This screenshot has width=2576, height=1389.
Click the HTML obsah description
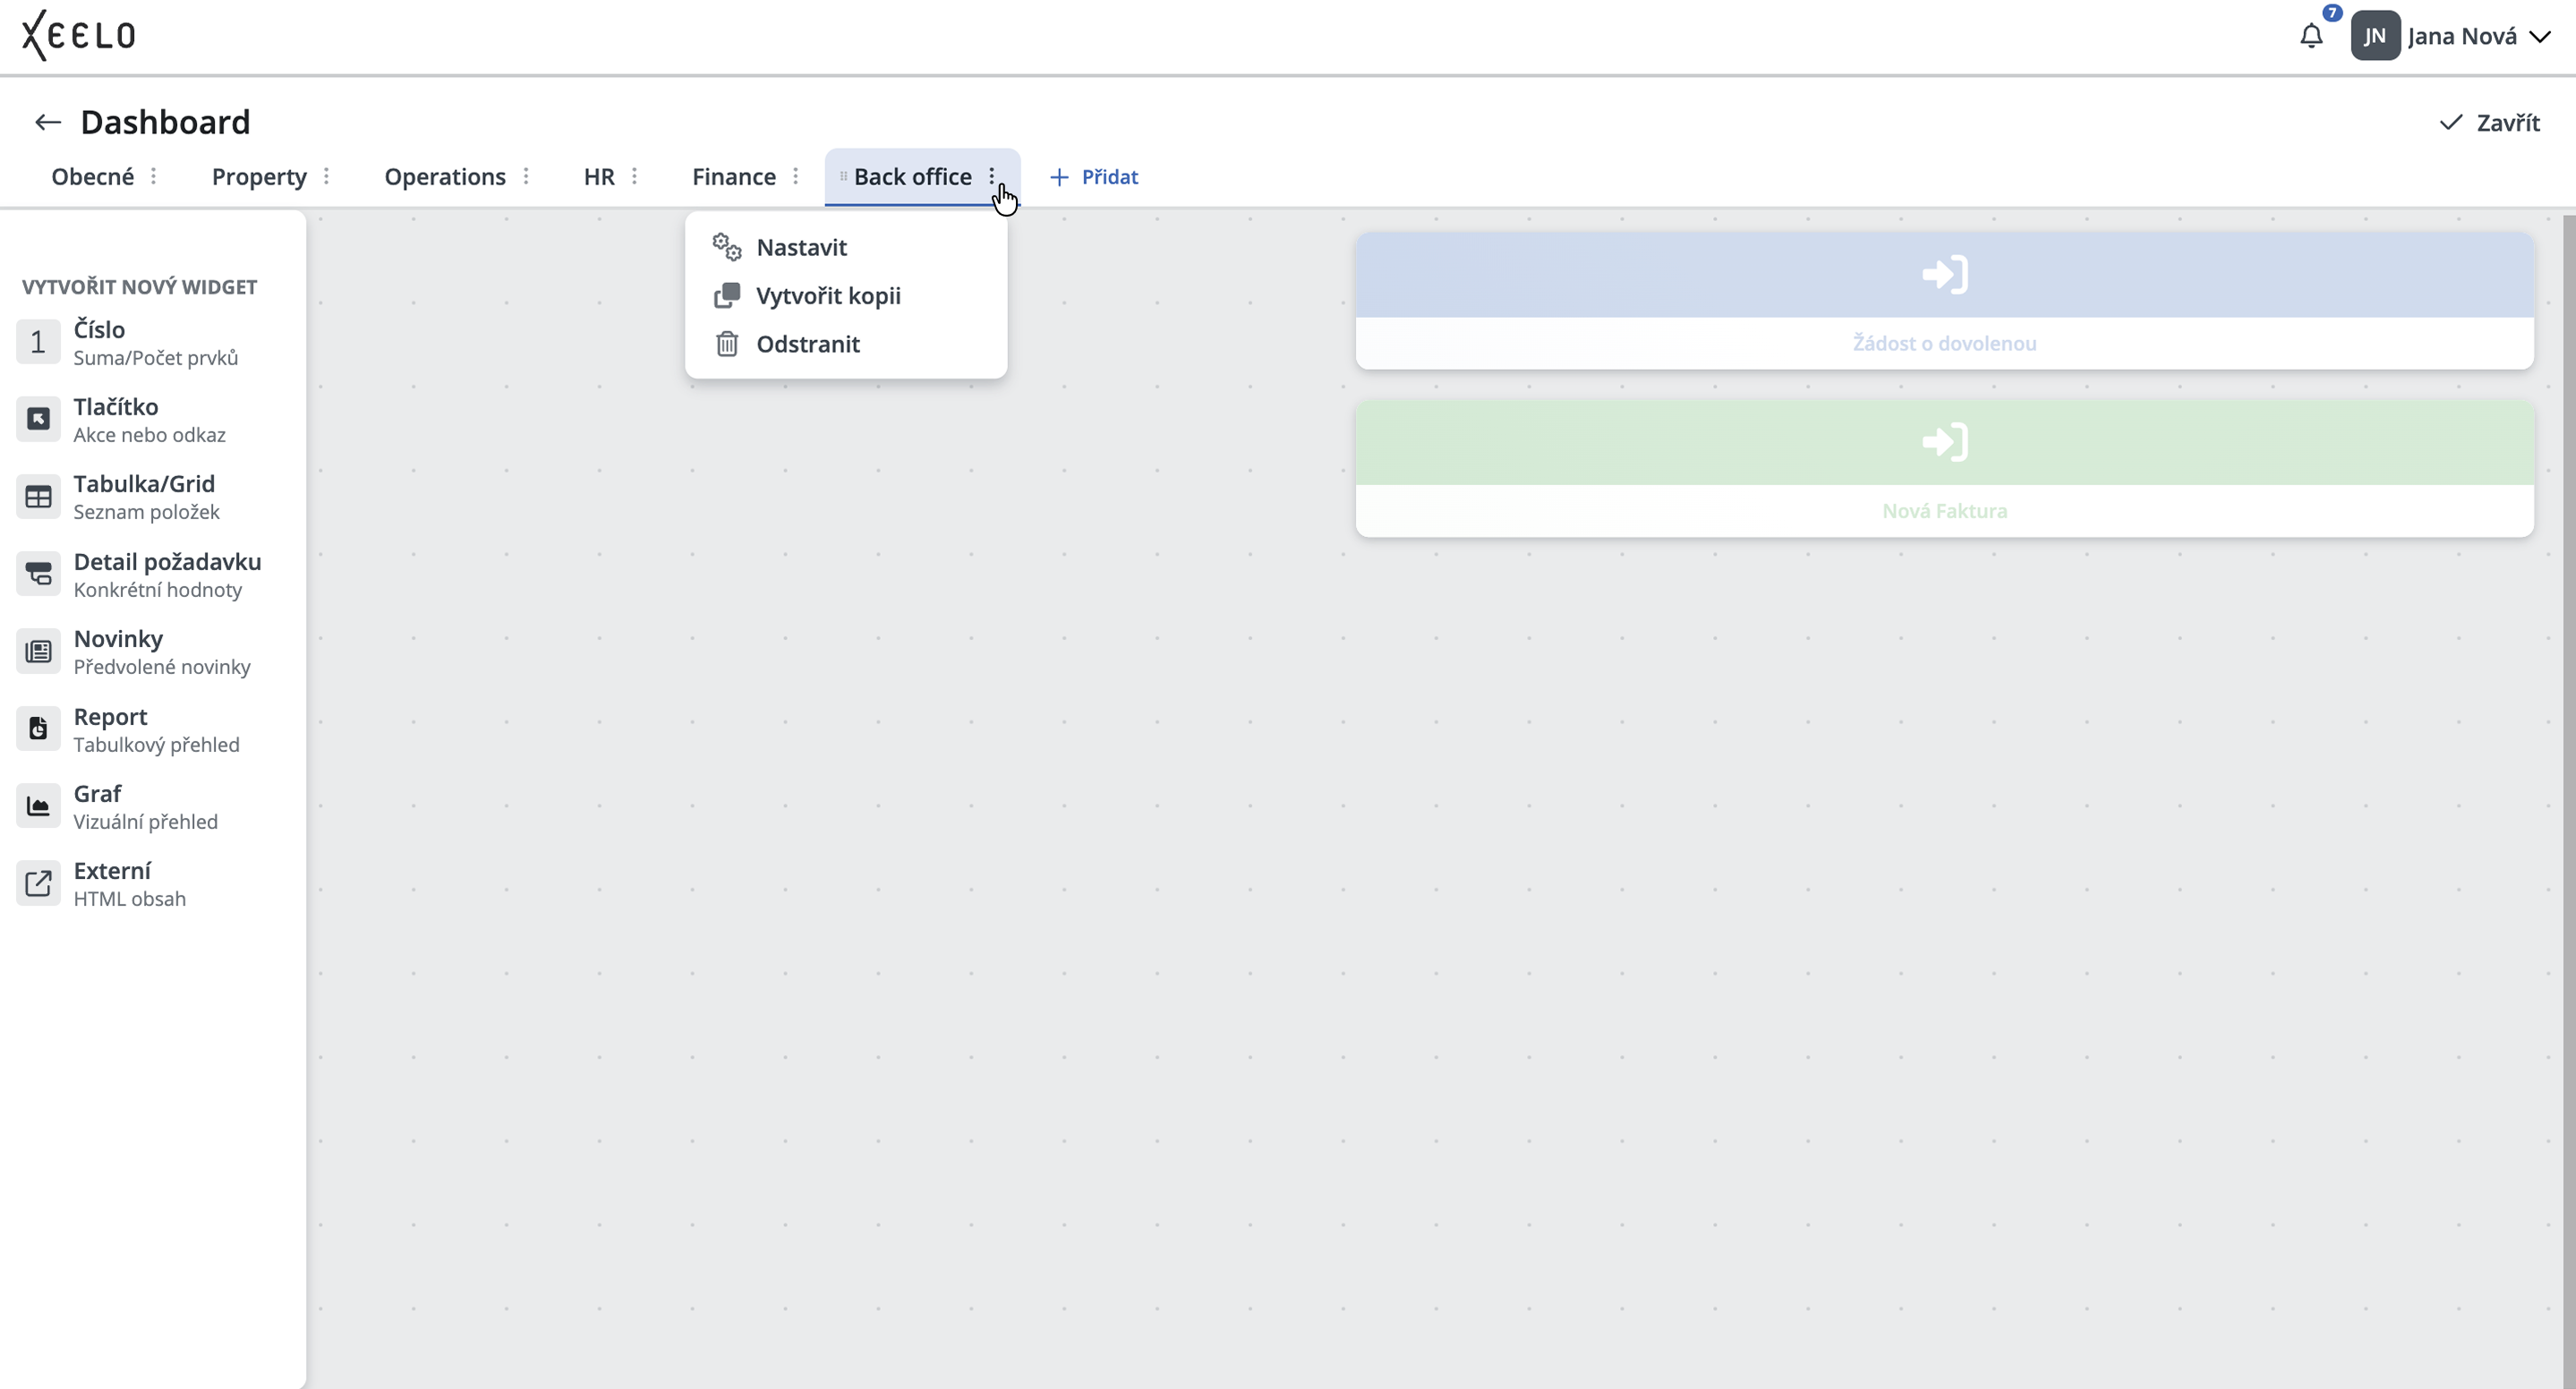pyautogui.click(x=129, y=899)
